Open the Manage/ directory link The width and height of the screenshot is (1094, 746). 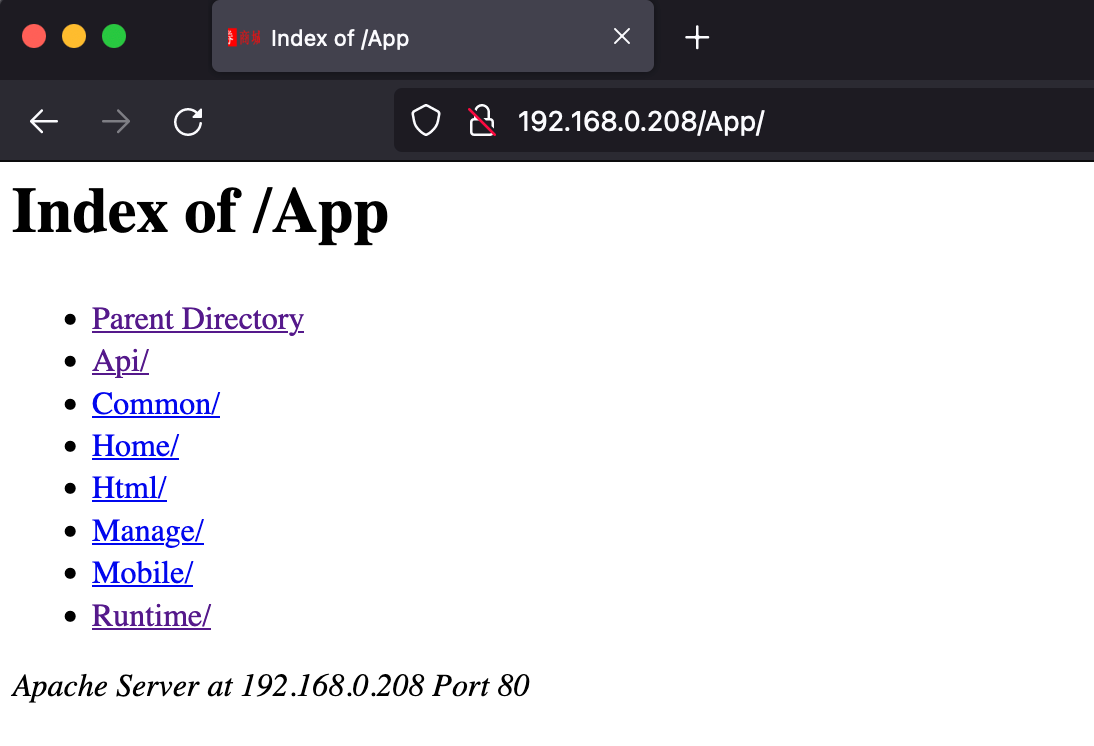(147, 531)
